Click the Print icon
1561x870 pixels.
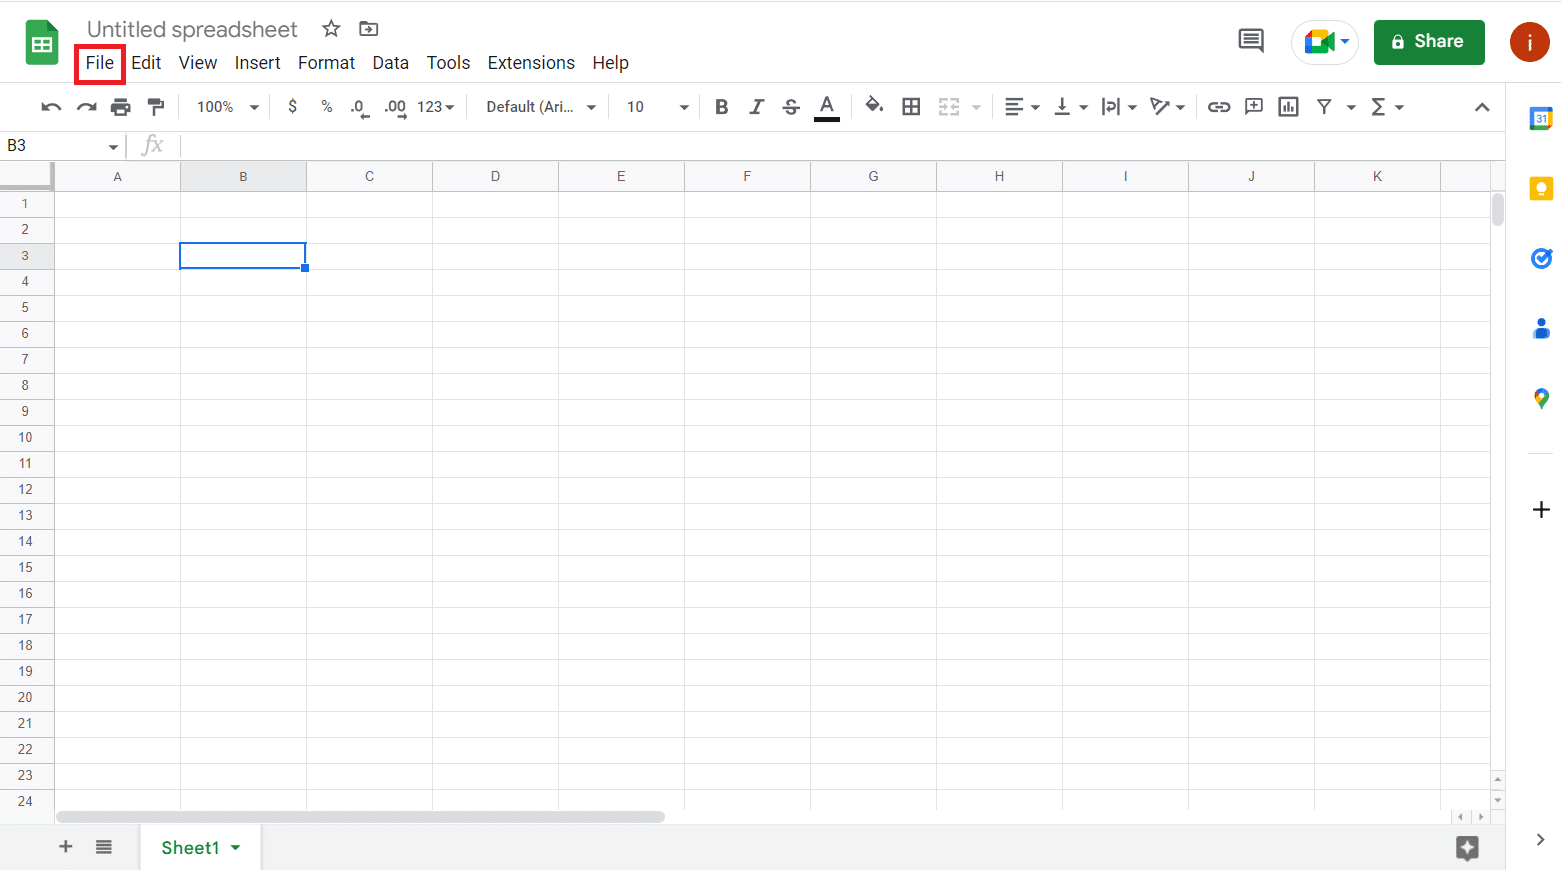121,107
